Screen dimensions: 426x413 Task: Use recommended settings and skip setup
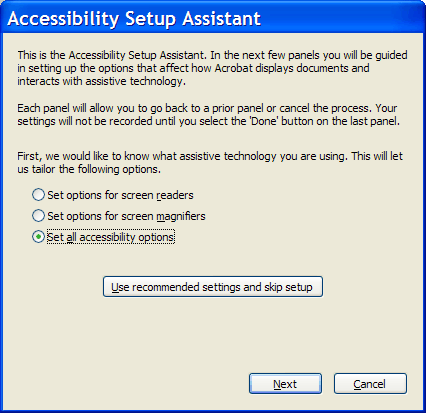click(x=213, y=287)
